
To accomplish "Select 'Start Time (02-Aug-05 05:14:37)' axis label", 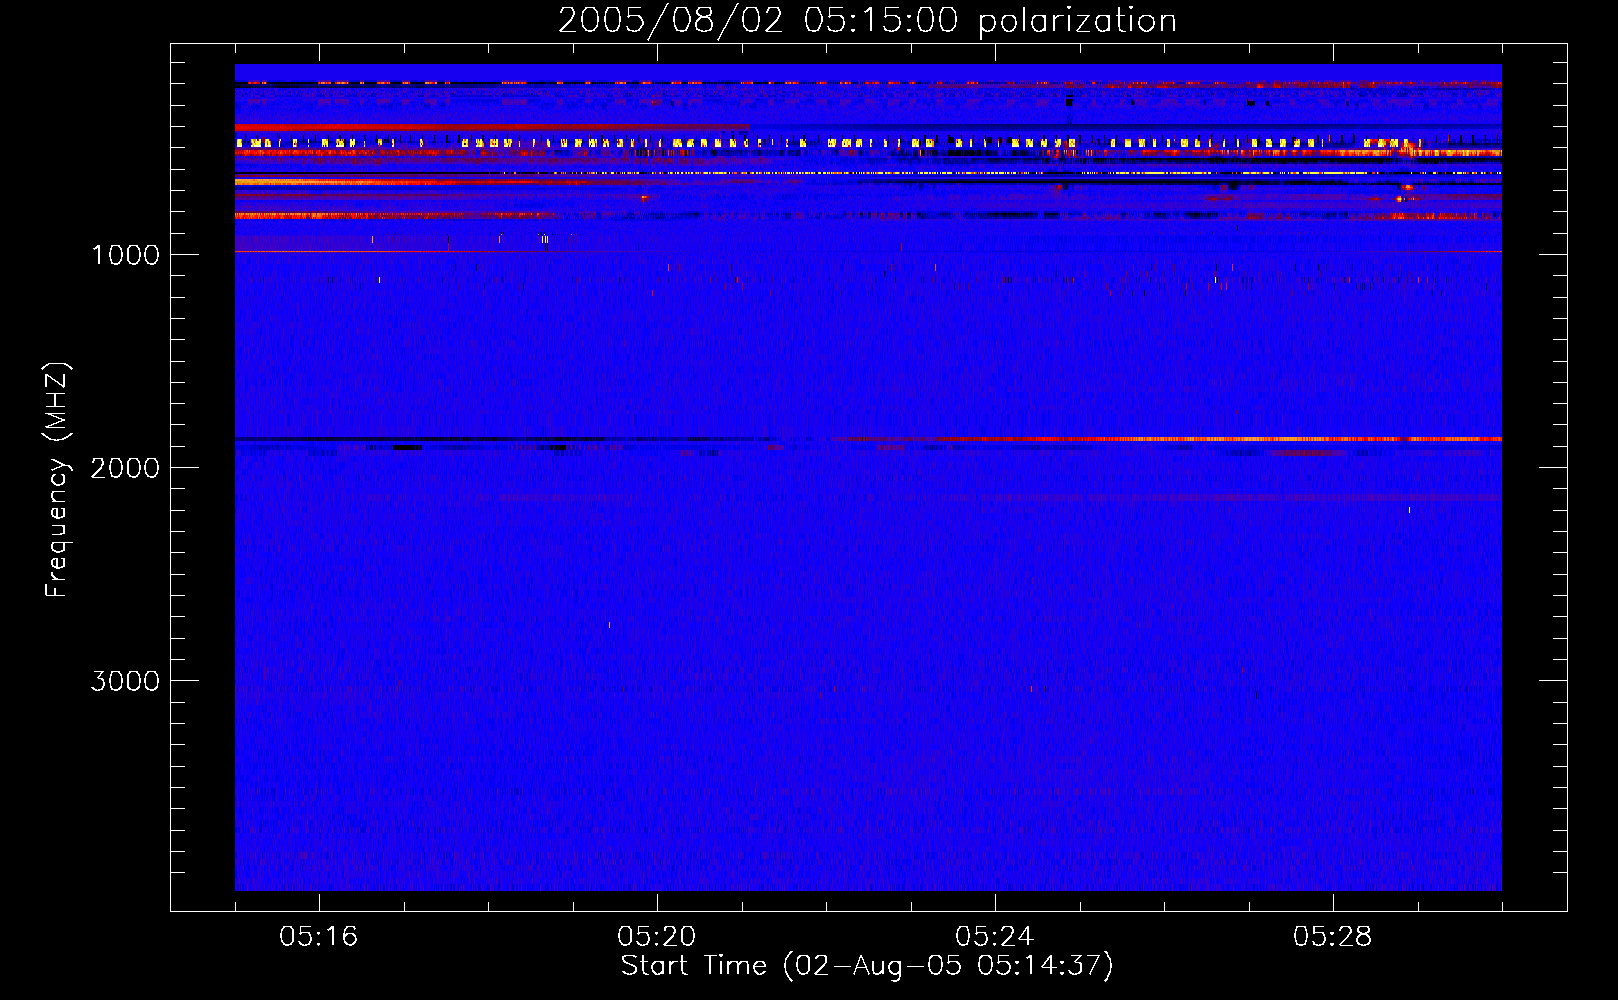I will coord(867,966).
